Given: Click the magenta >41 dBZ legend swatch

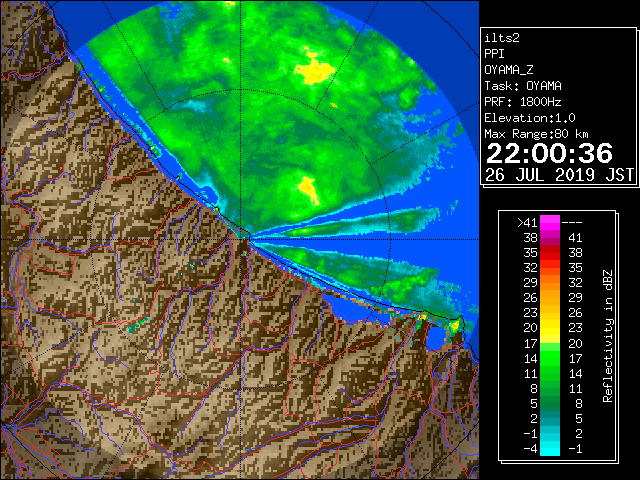Looking at the screenshot, I should pyautogui.click(x=550, y=222).
